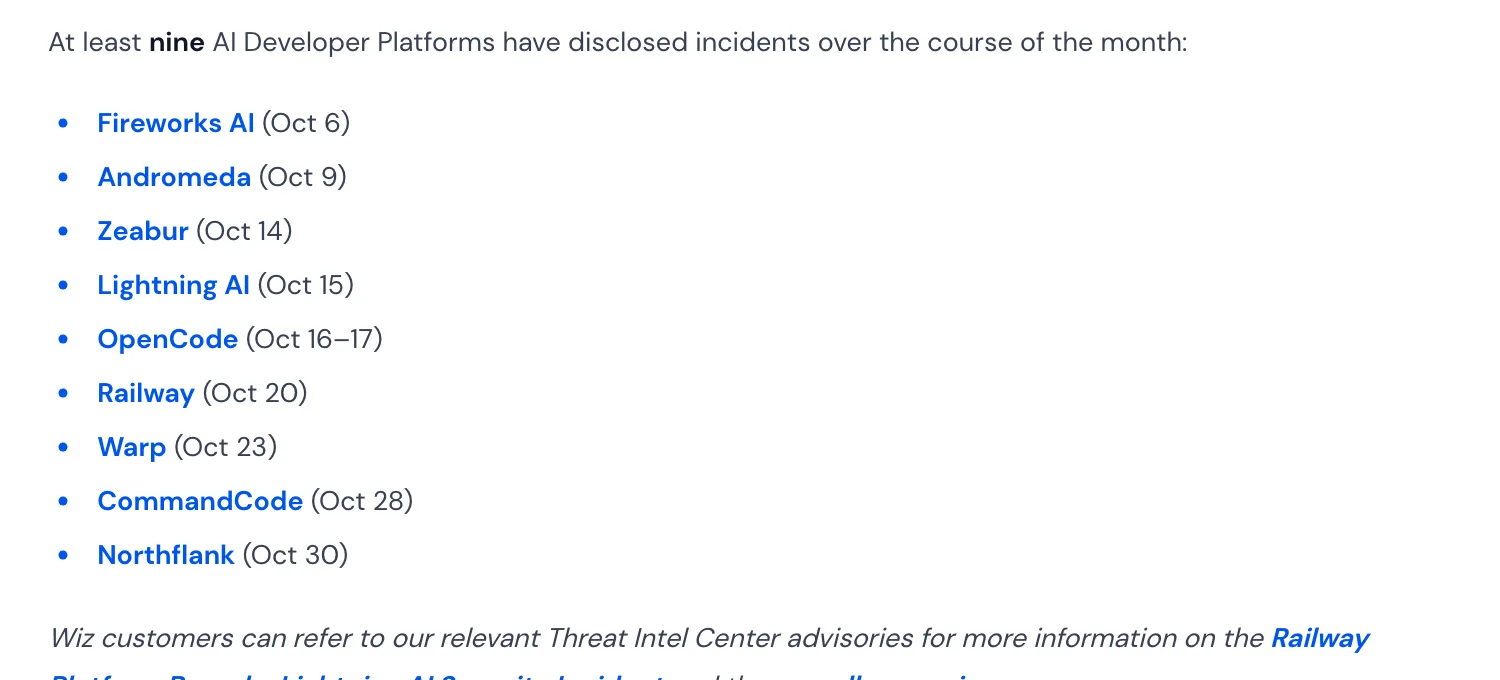Click the "(Oct 20)" date after Railway

click(255, 393)
